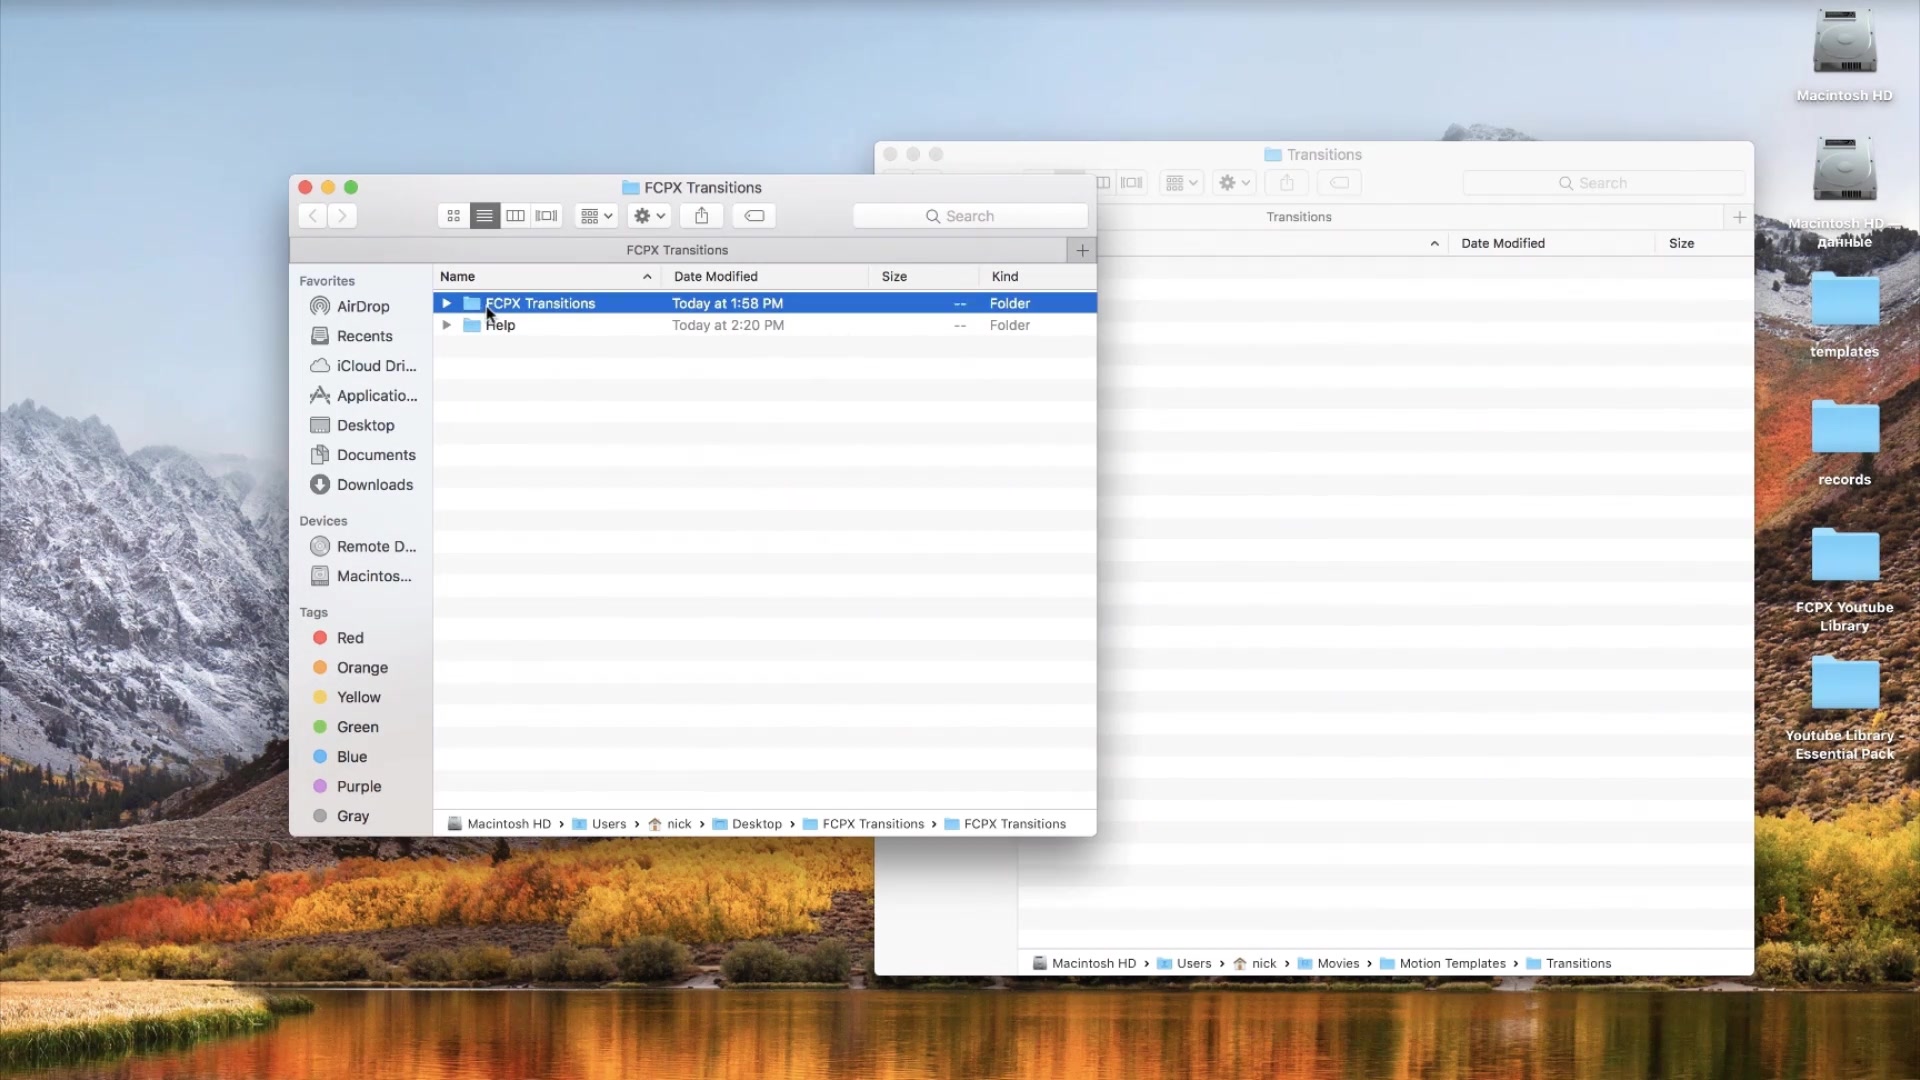Open Macintosh HD in sidebar Devices
Screen dimensions: 1920x1080
(x=362, y=576)
